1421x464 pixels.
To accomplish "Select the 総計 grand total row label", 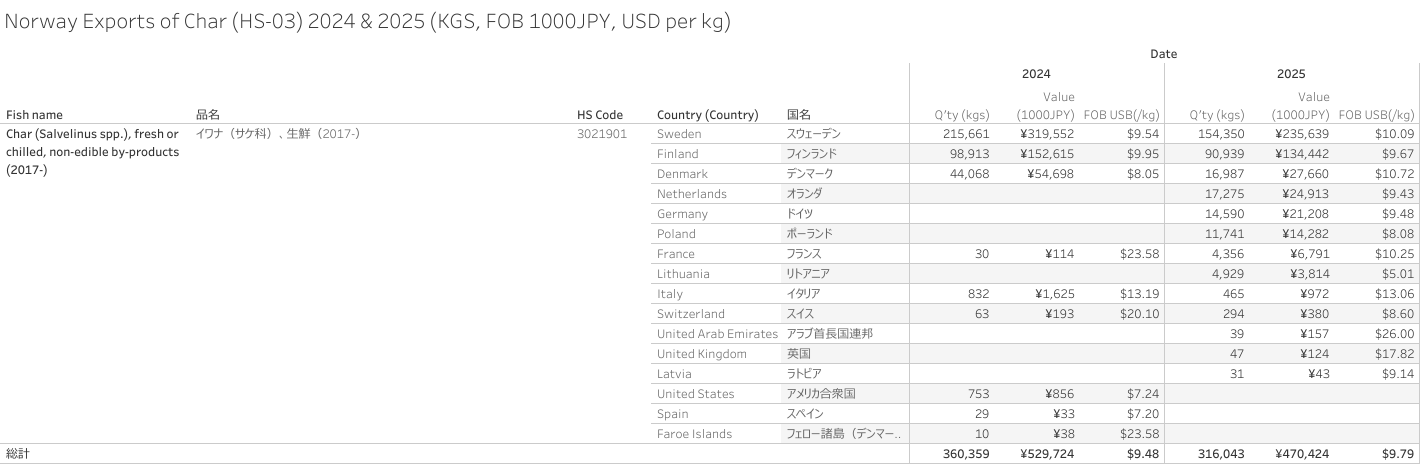I will (18, 454).
